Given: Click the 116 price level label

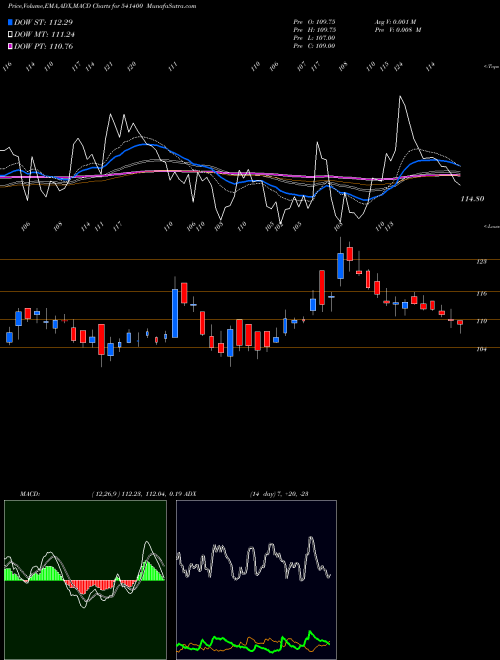Looking at the screenshot, I should point(481,294).
